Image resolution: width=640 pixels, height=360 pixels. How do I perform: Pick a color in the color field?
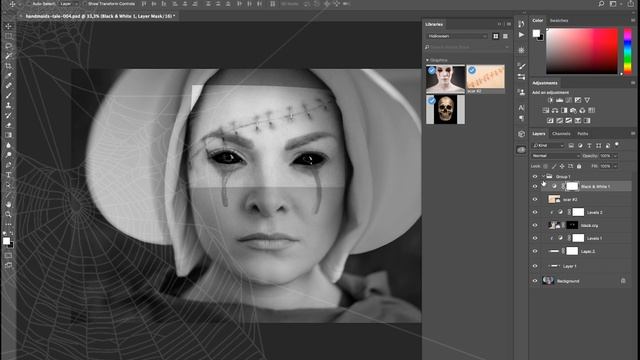point(582,51)
